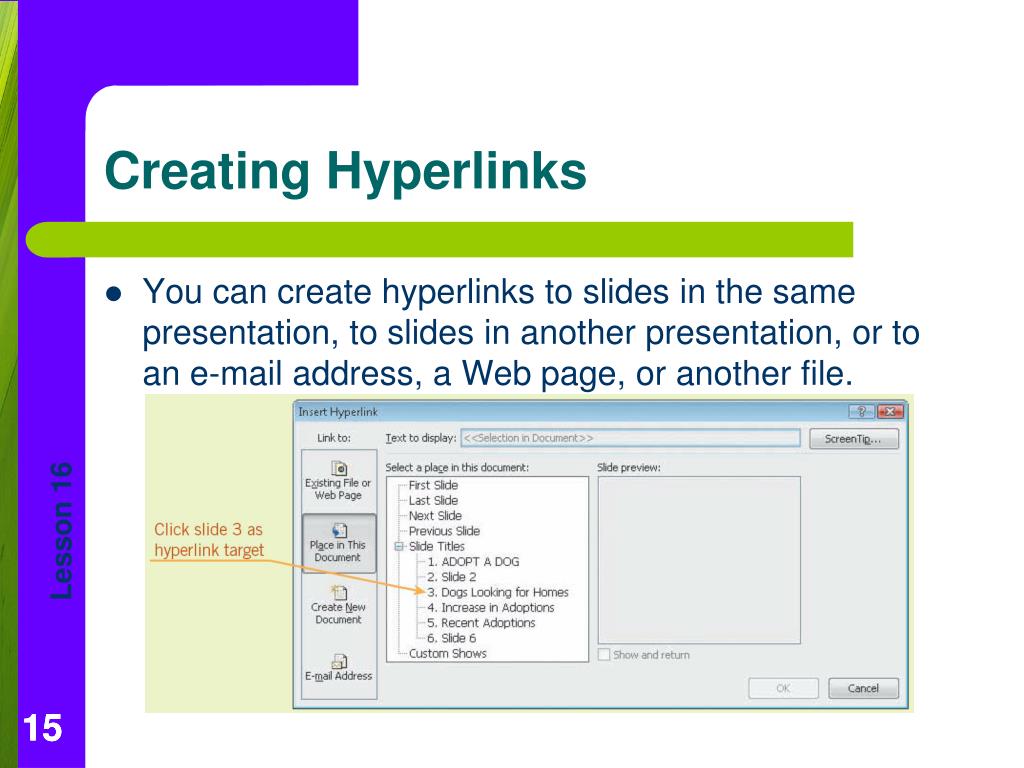Choose E-mail Address link type
Viewport: 1024px width, 768px height.
pyautogui.click(x=338, y=668)
